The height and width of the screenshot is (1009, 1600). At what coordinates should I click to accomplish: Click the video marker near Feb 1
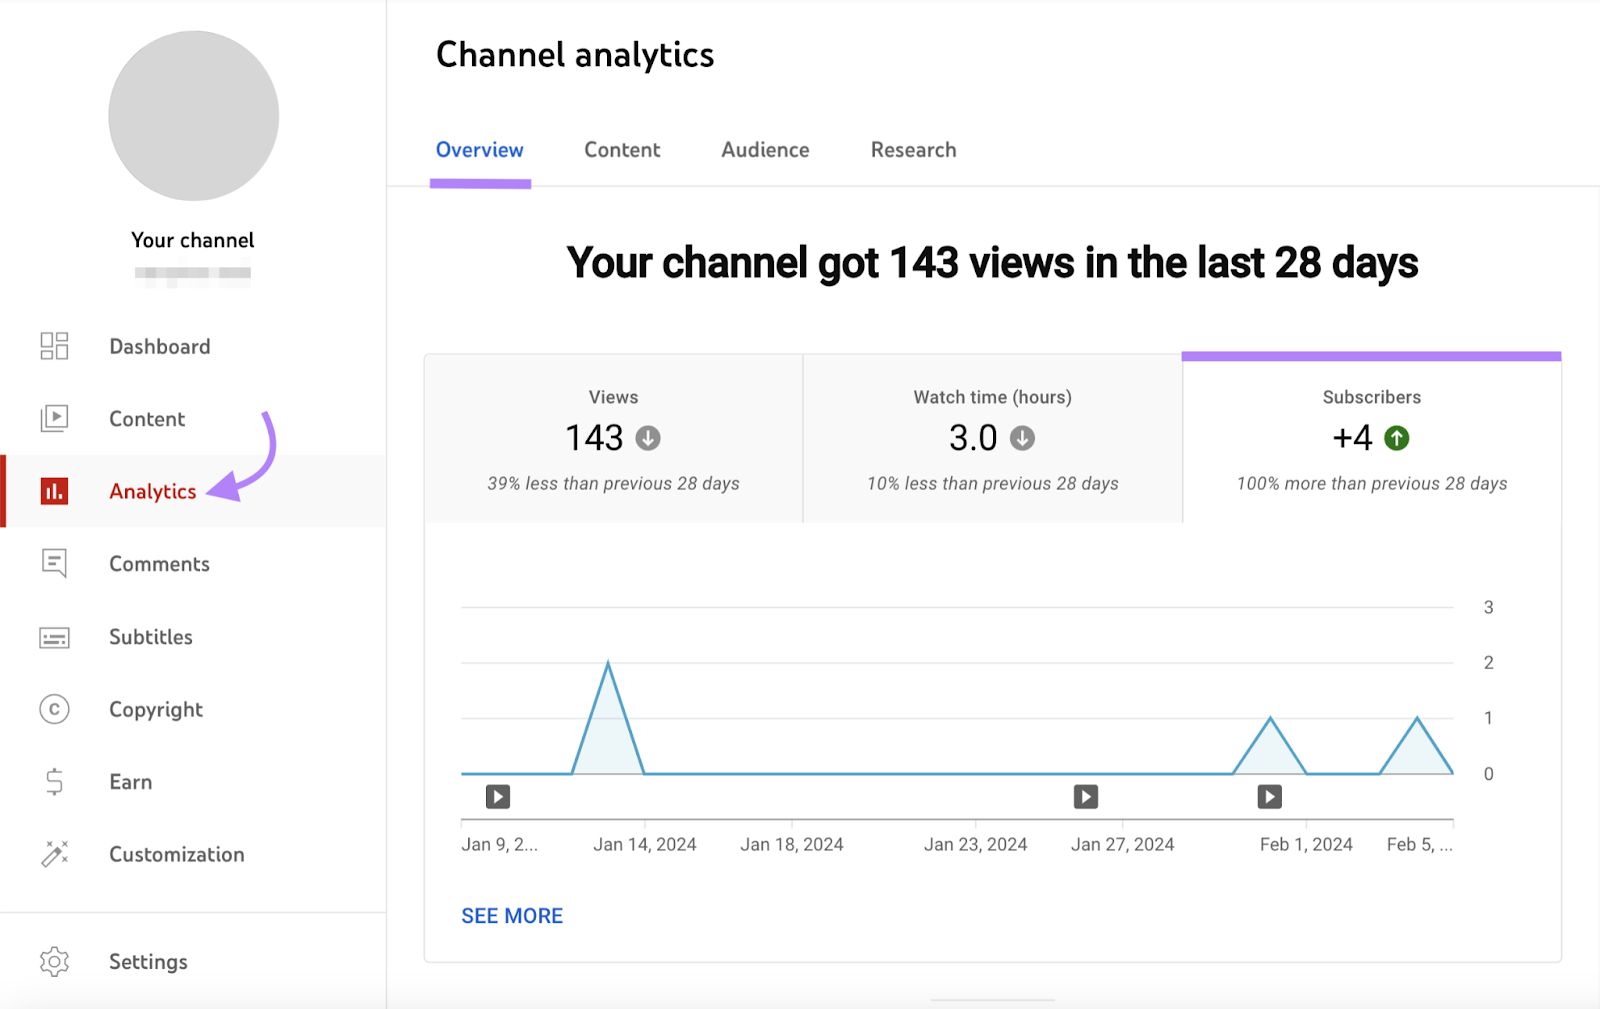click(1269, 796)
